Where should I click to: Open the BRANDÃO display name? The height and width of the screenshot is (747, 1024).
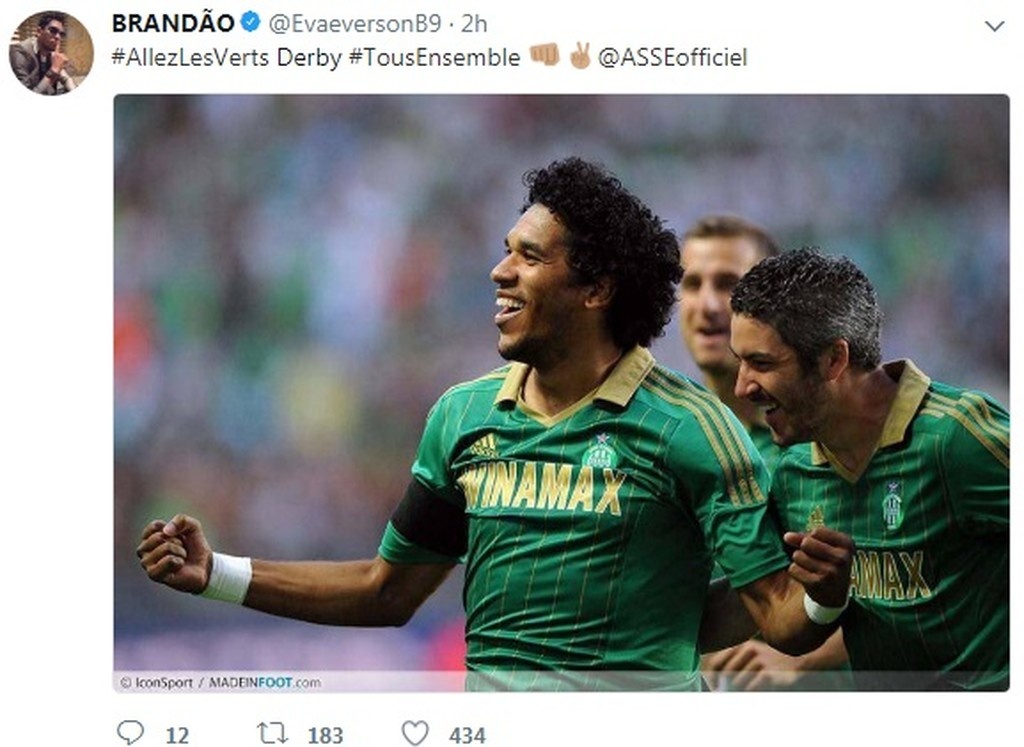click(x=173, y=24)
